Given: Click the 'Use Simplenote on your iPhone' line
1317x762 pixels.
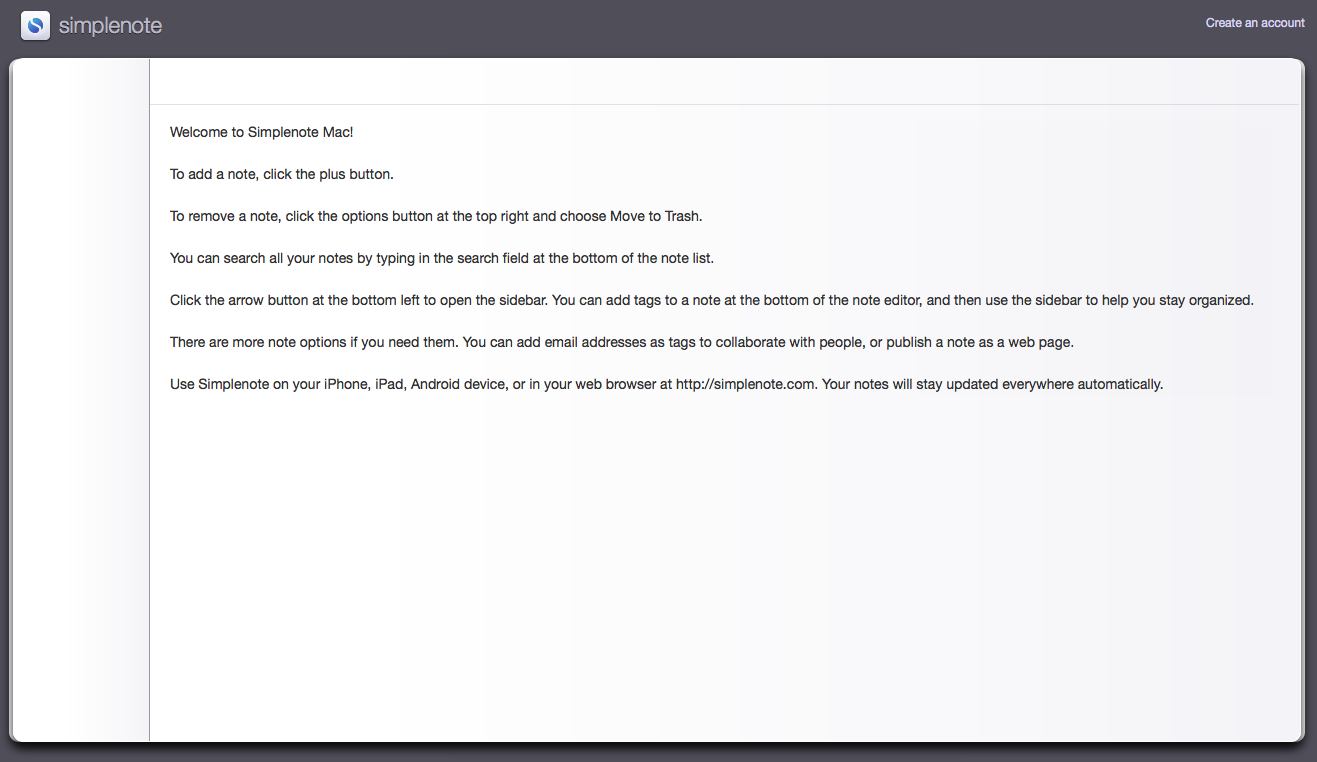Looking at the screenshot, I should [667, 384].
